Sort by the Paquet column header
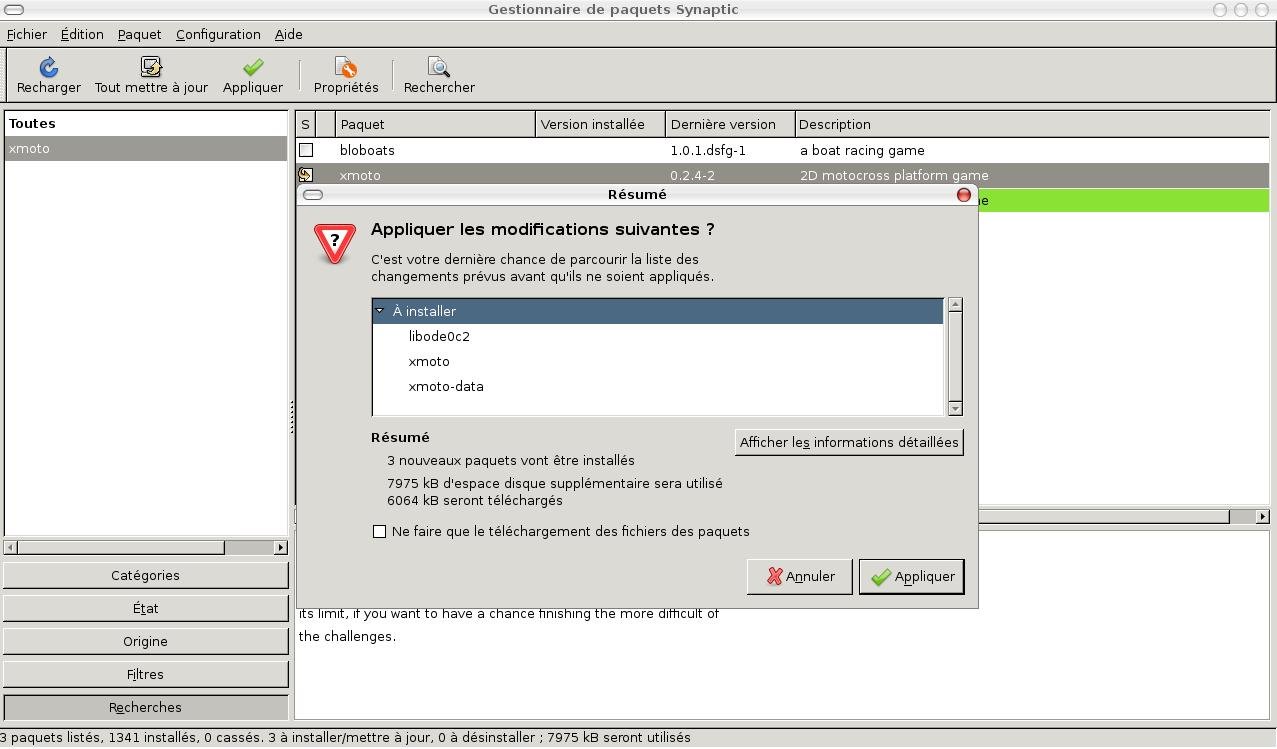This screenshot has height=749, width=1277. tap(435, 124)
